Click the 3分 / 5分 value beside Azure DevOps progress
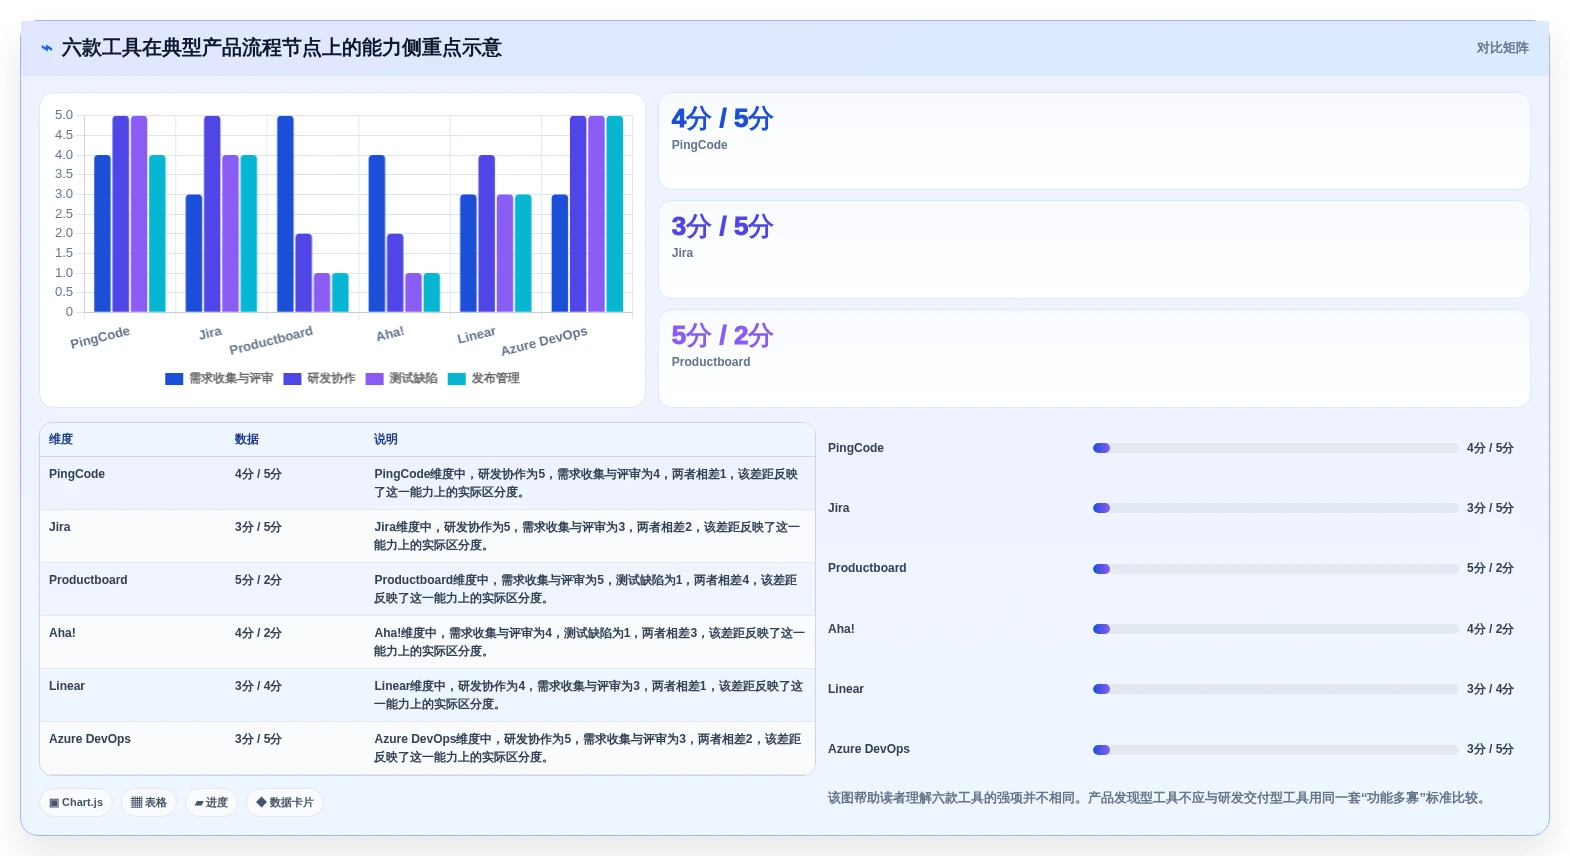The width and height of the screenshot is (1570, 856). coord(1490,749)
